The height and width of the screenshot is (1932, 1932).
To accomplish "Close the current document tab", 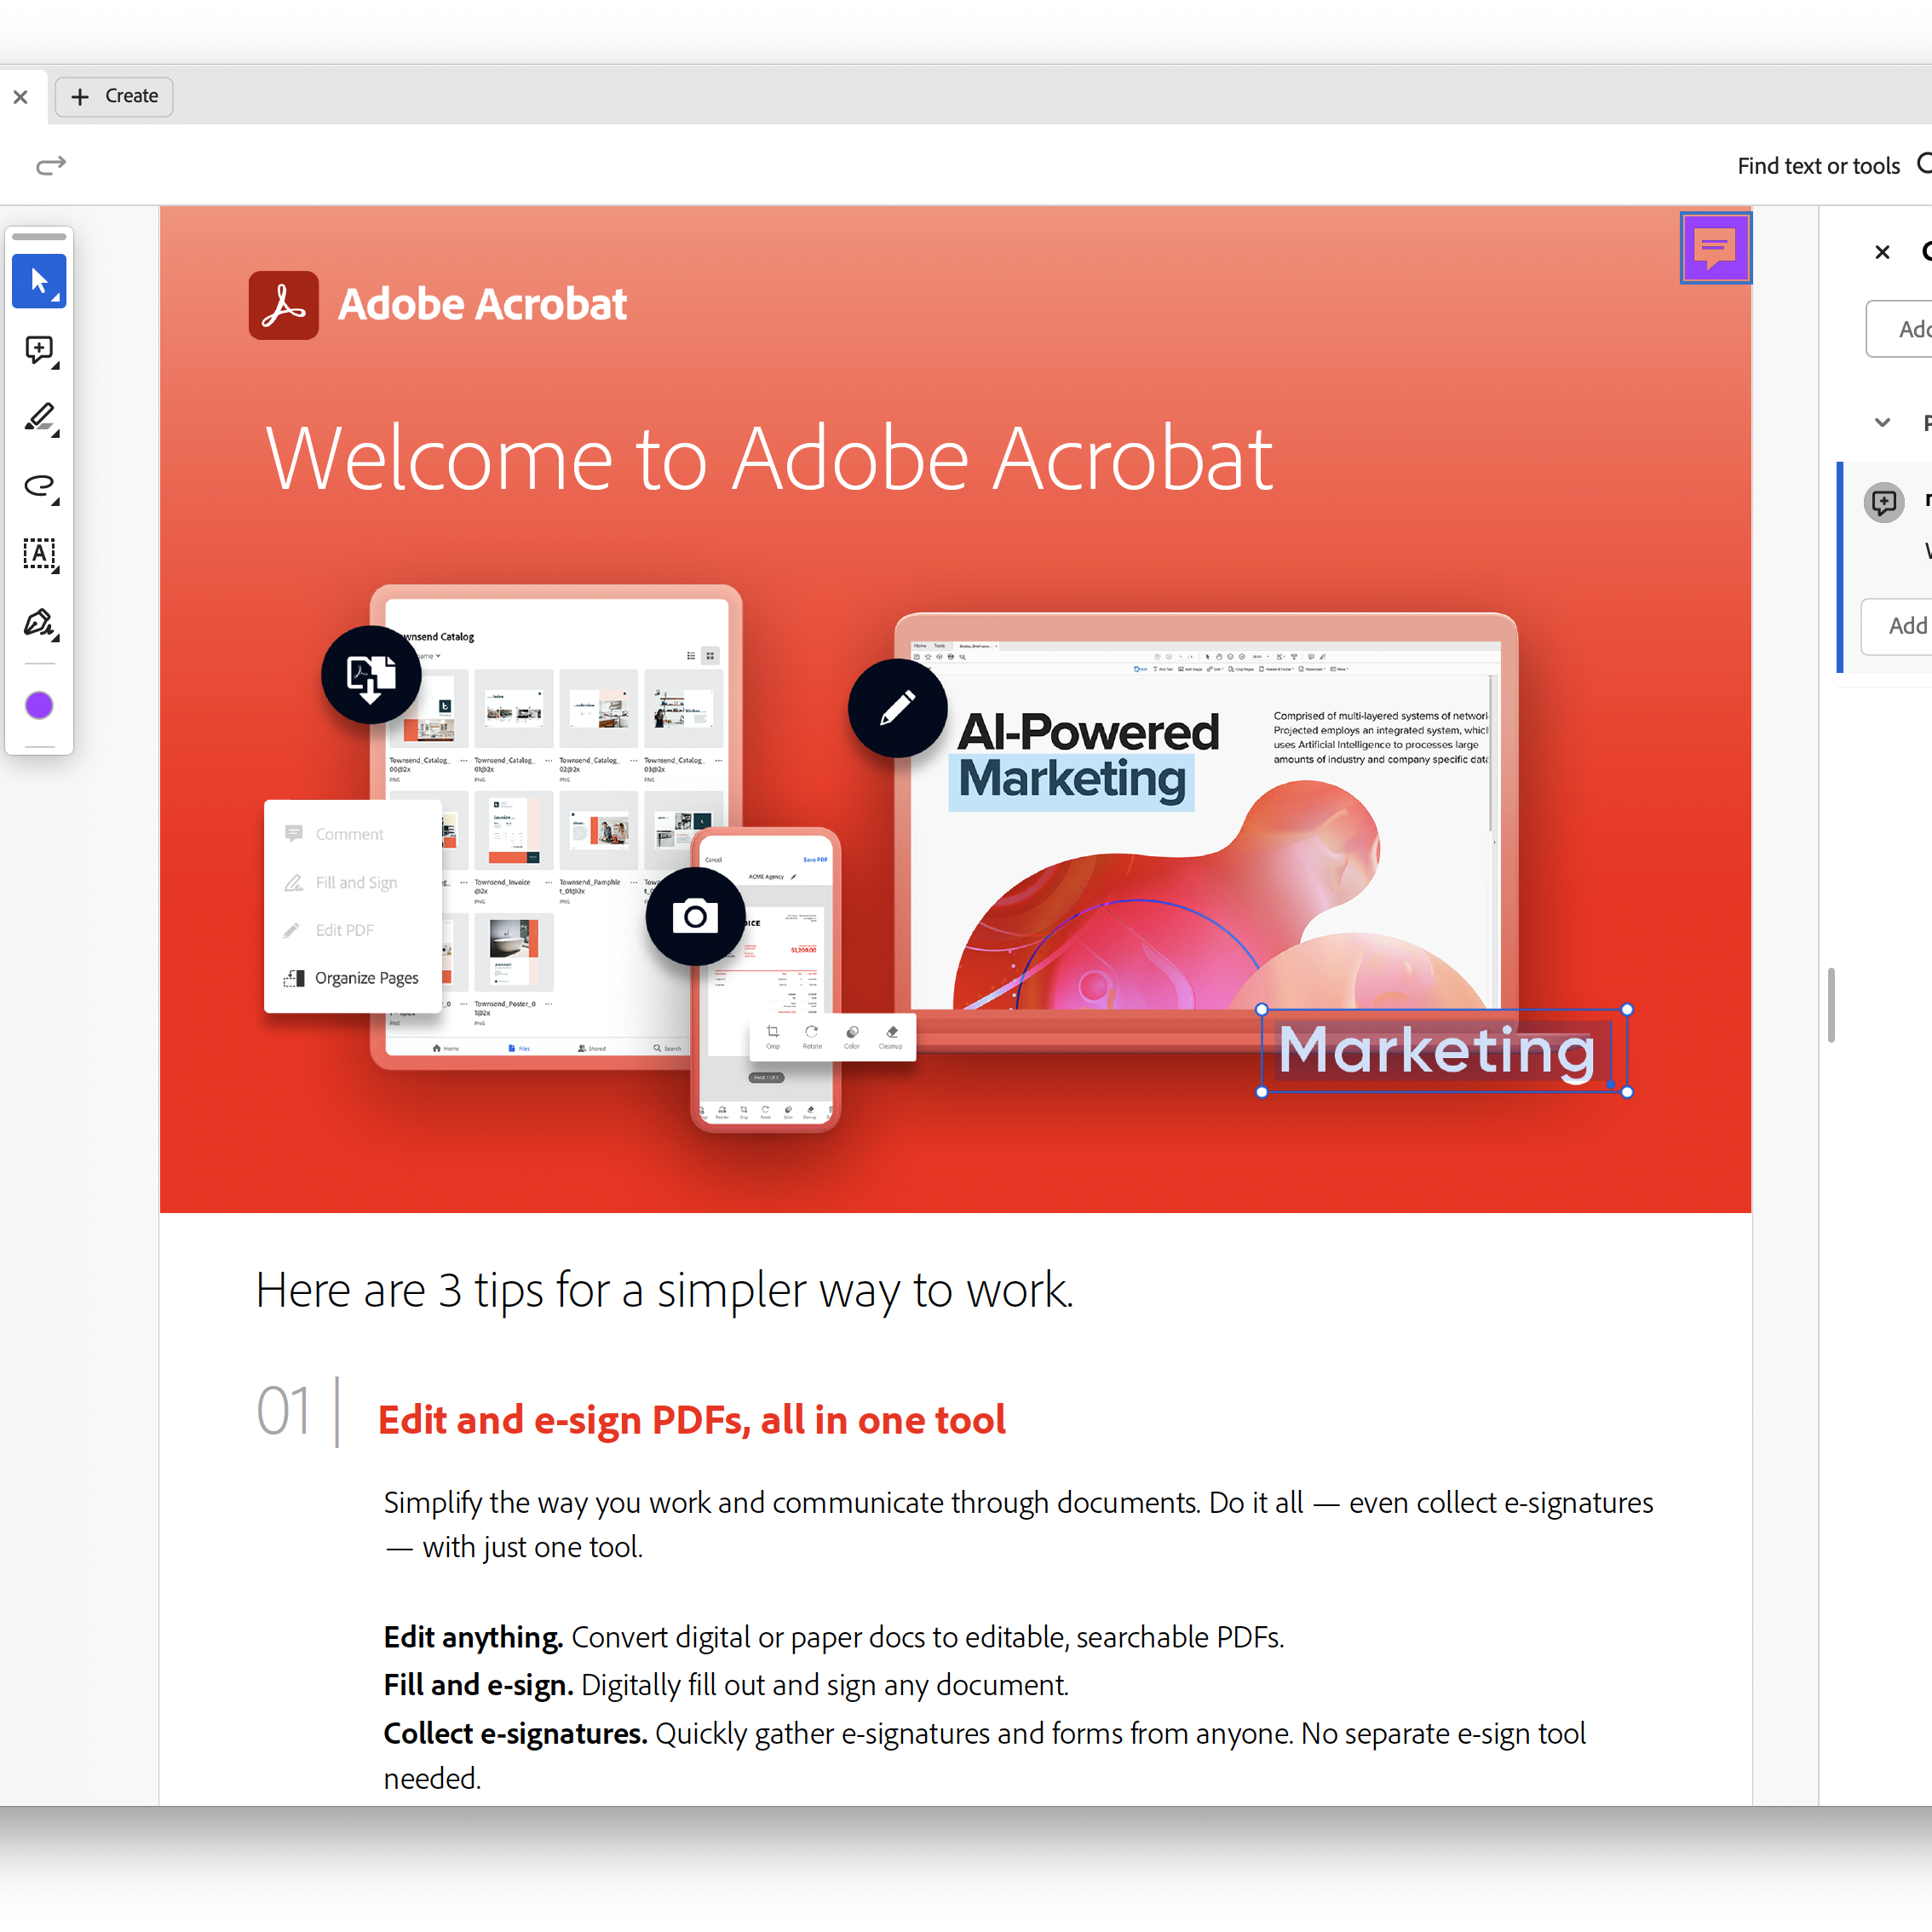I will point(20,97).
